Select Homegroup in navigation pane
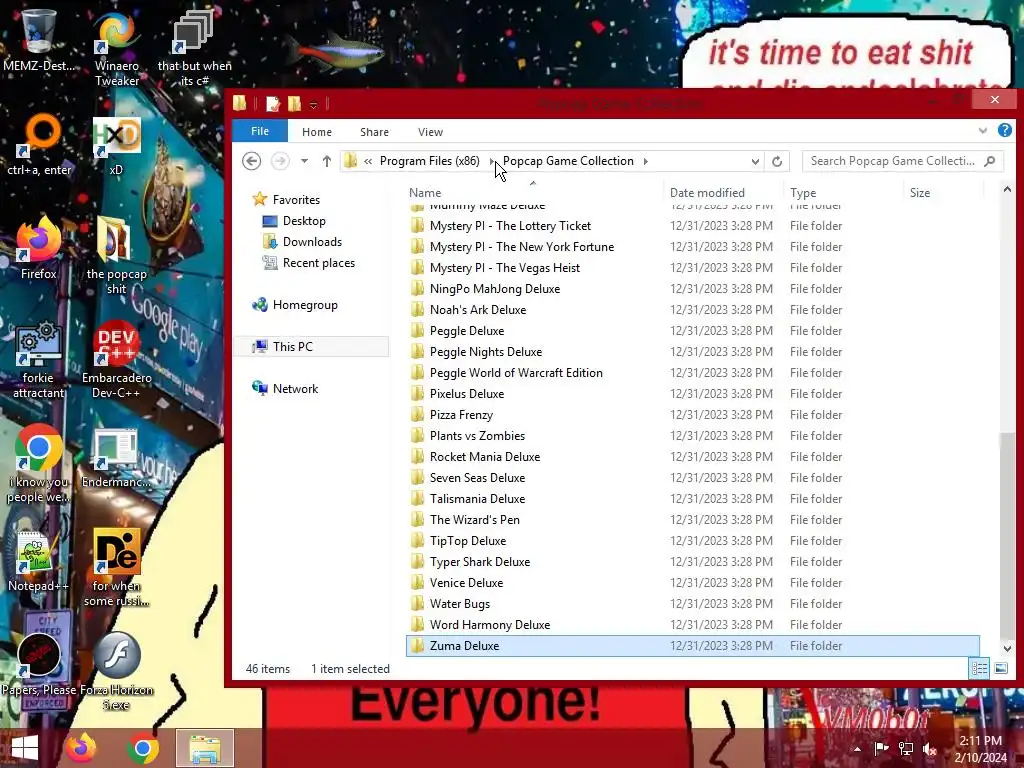 coord(305,305)
